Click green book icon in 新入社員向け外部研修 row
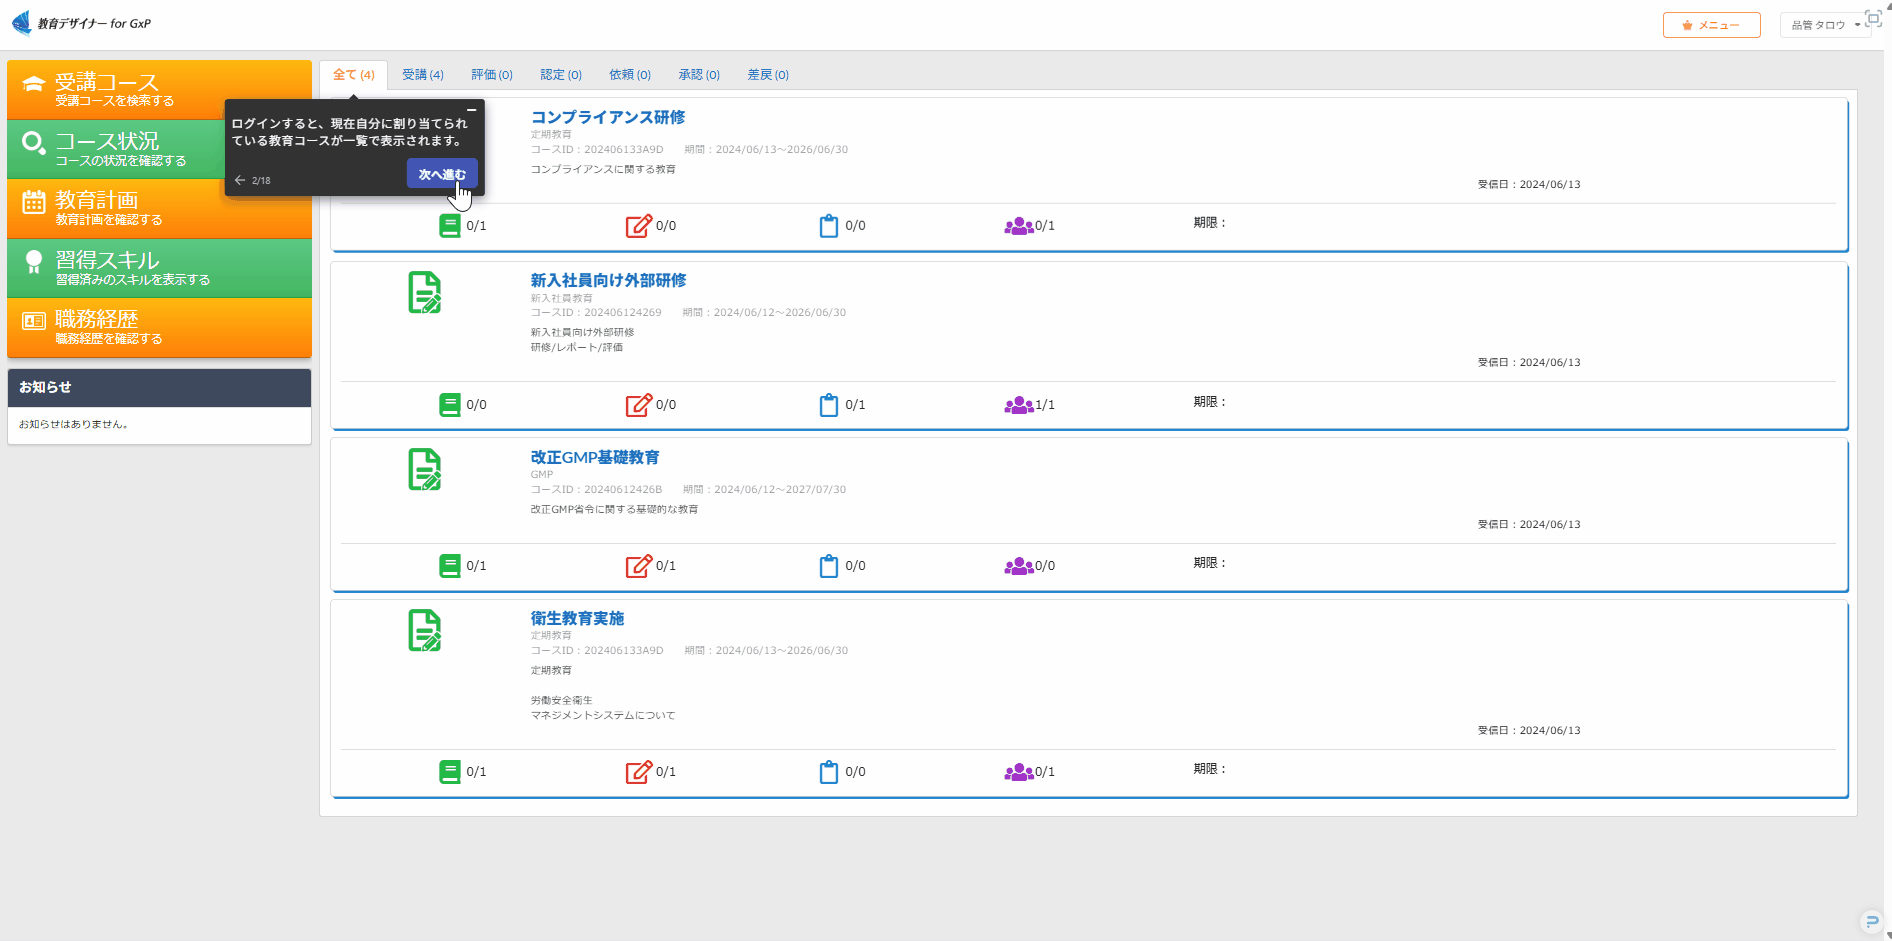Screen dimensions: 1892x941 pyautogui.click(x=450, y=405)
